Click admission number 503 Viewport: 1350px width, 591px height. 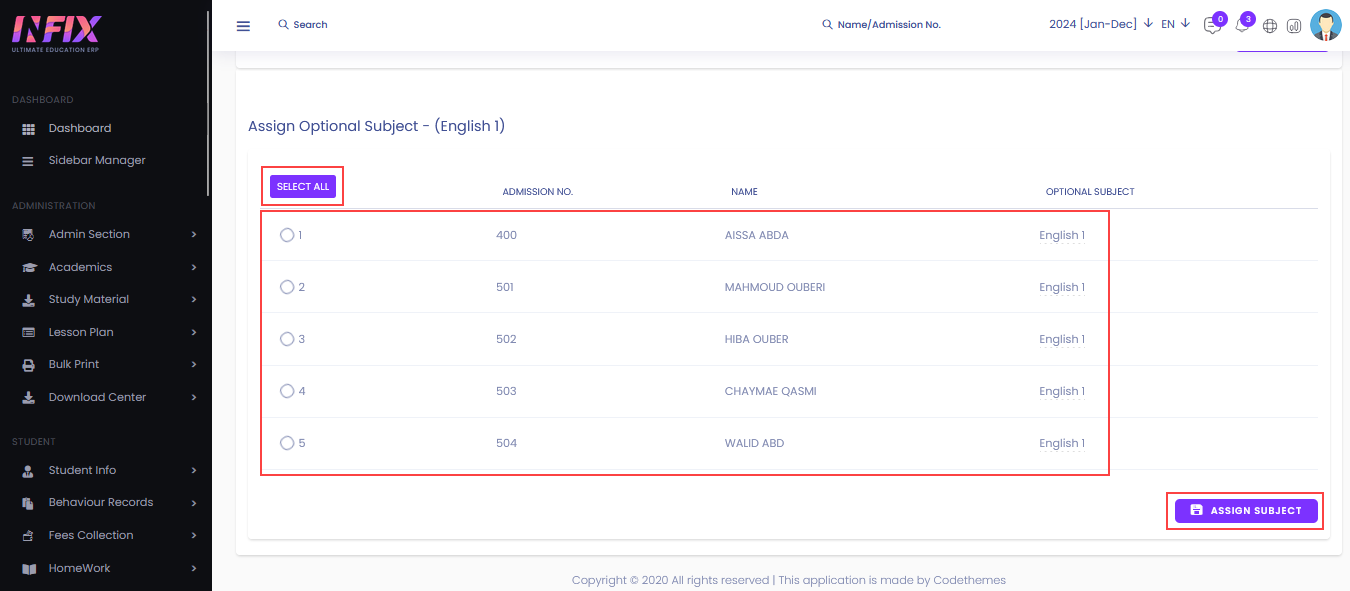click(x=506, y=391)
